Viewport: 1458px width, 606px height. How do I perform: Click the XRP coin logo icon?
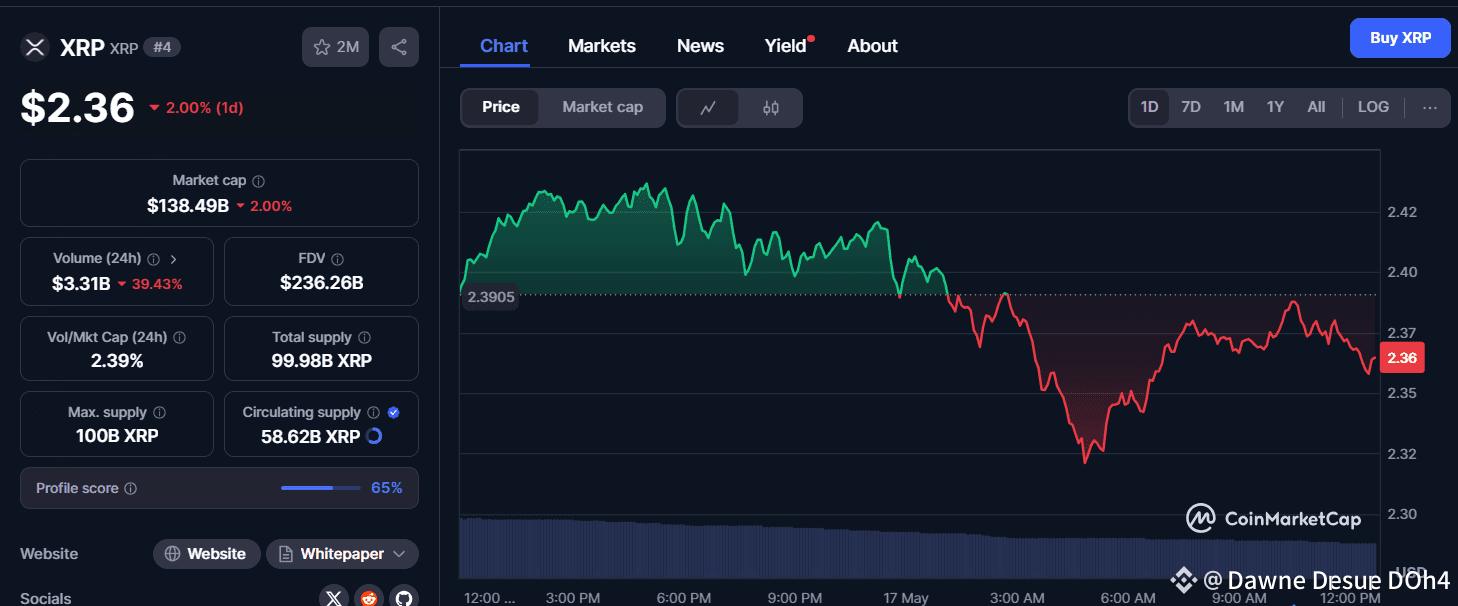click(x=35, y=47)
